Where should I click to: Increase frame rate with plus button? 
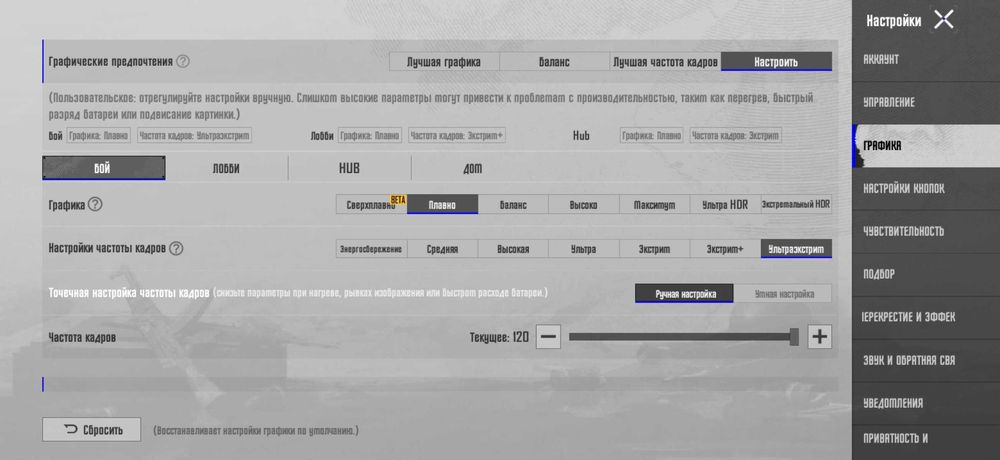click(820, 336)
